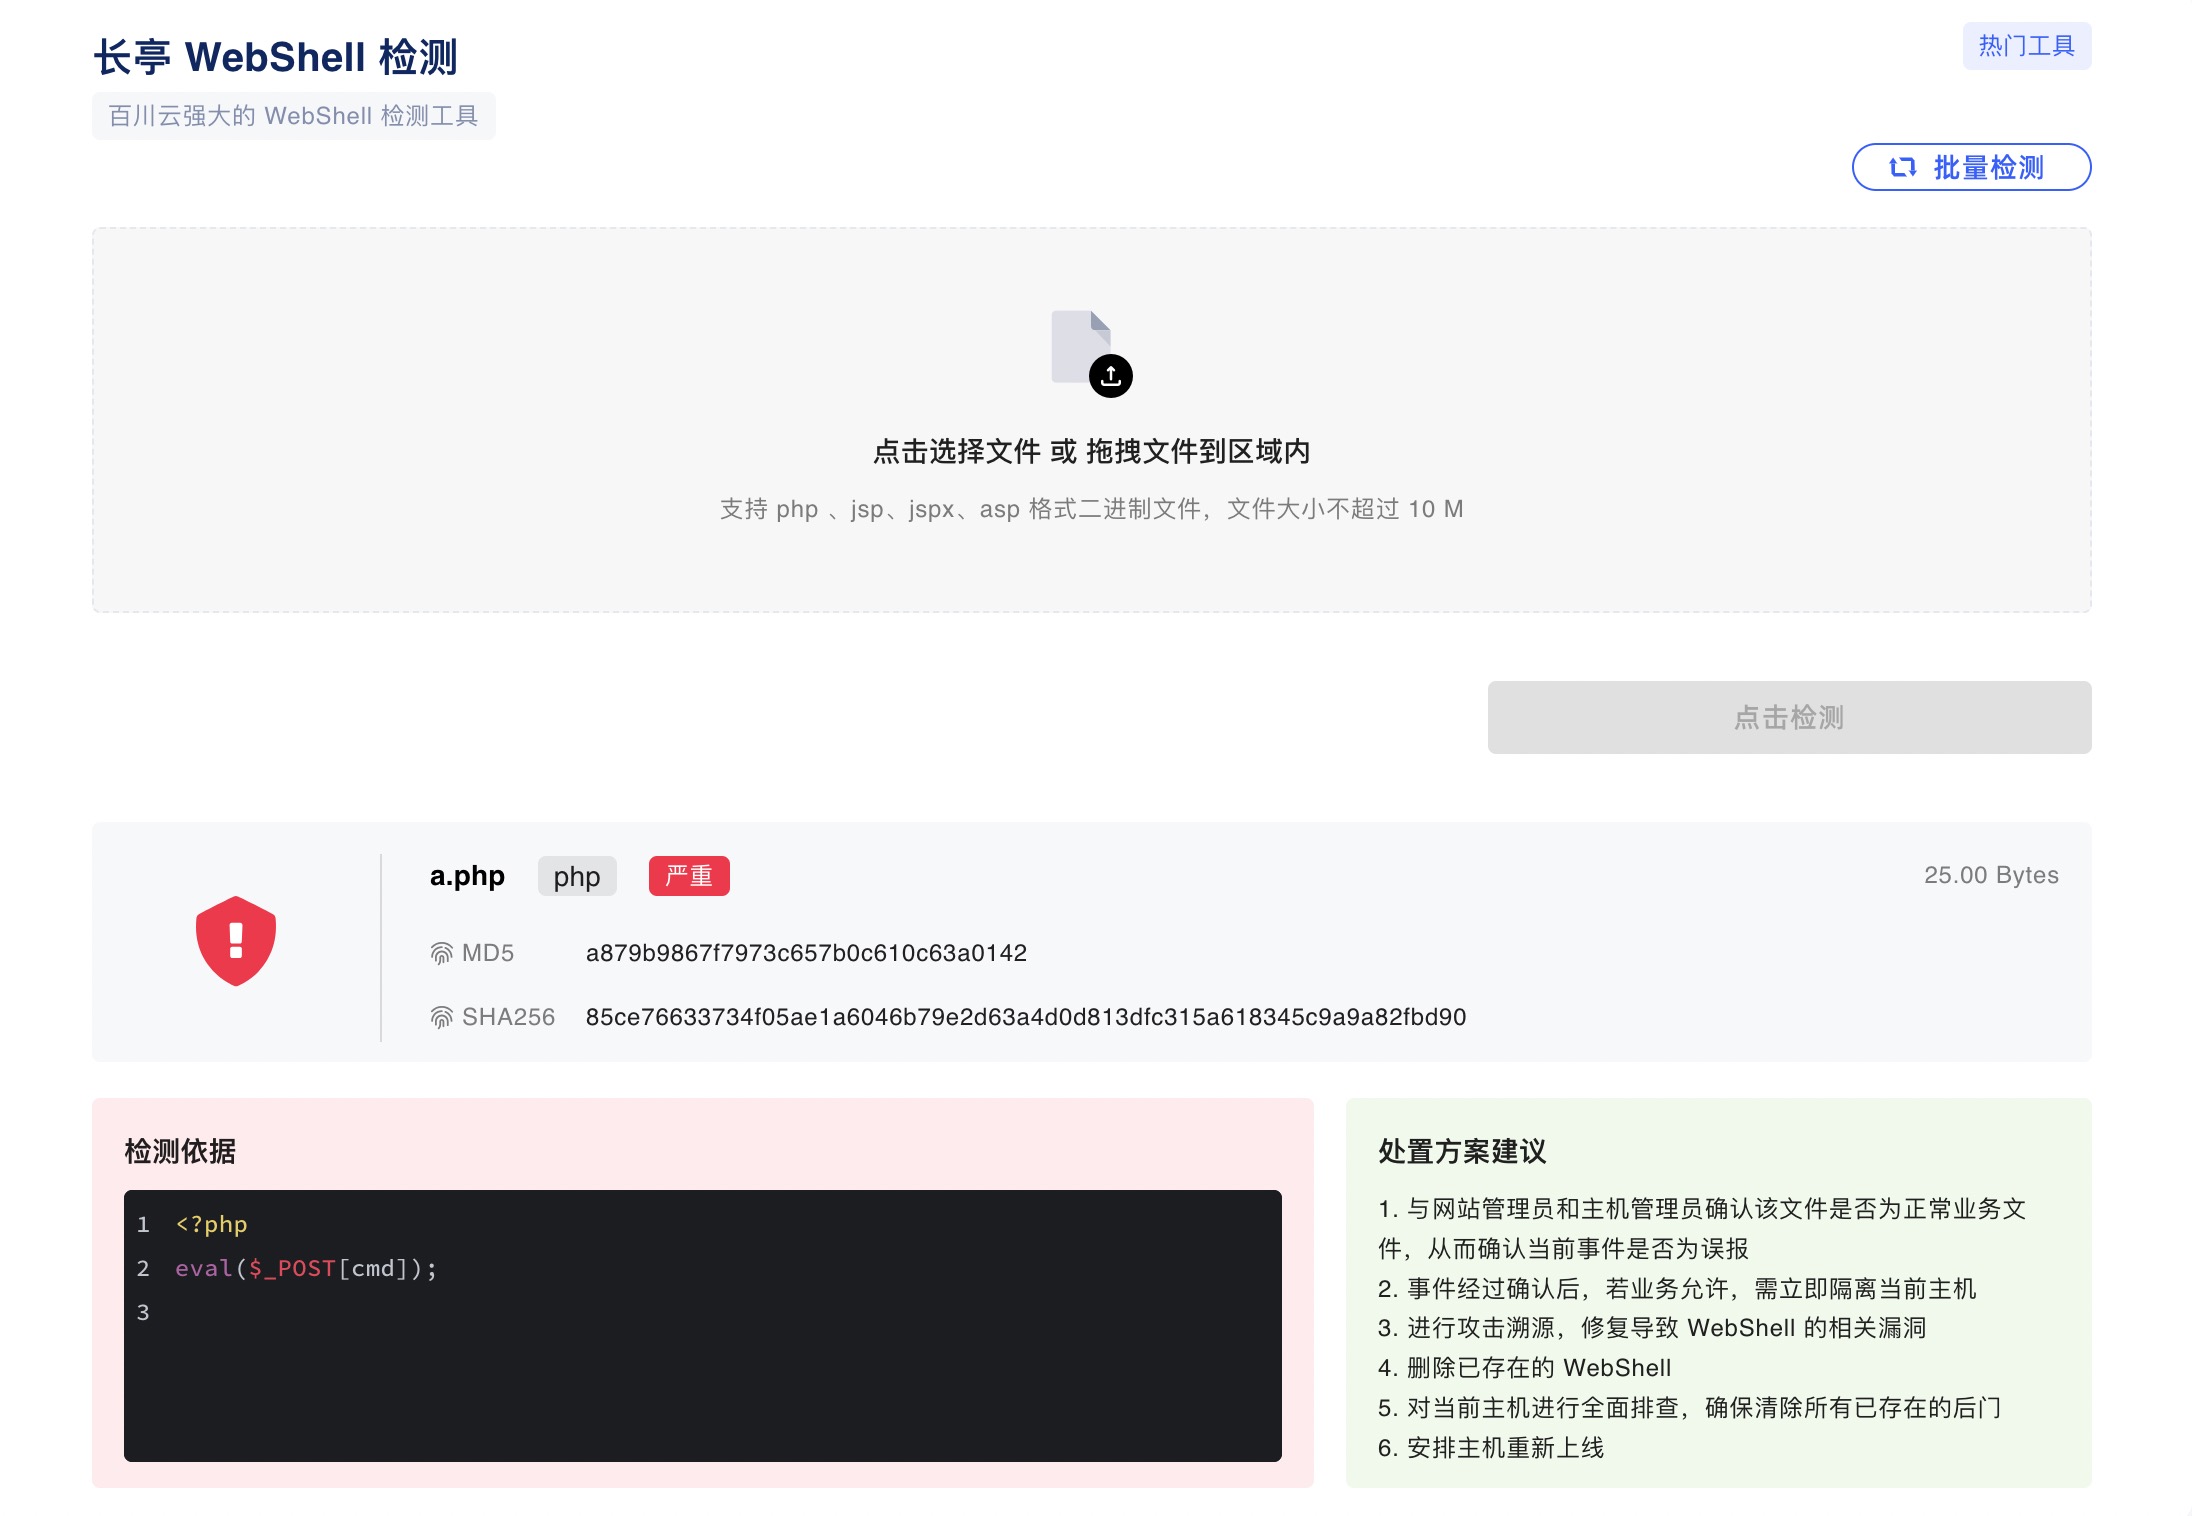Image resolution: width=2192 pixels, height=1516 pixels.
Task: Click the 处置方案建议 heading
Action: pyautogui.click(x=1462, y=1151)
